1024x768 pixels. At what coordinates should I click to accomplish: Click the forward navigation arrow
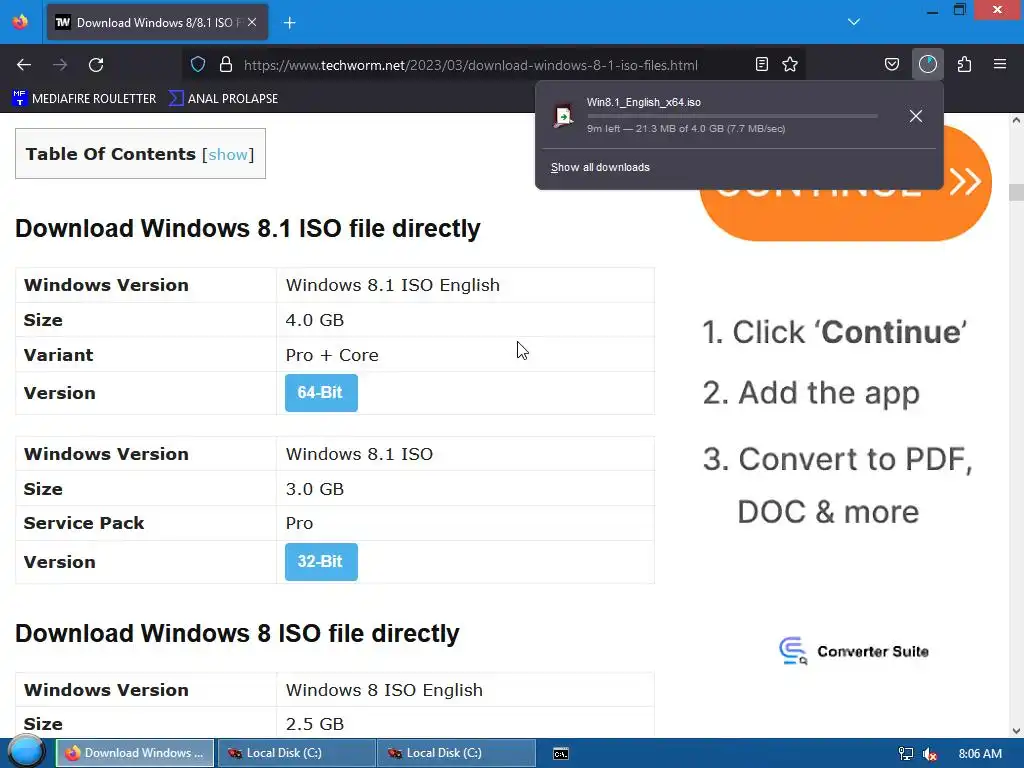[60, 65]
